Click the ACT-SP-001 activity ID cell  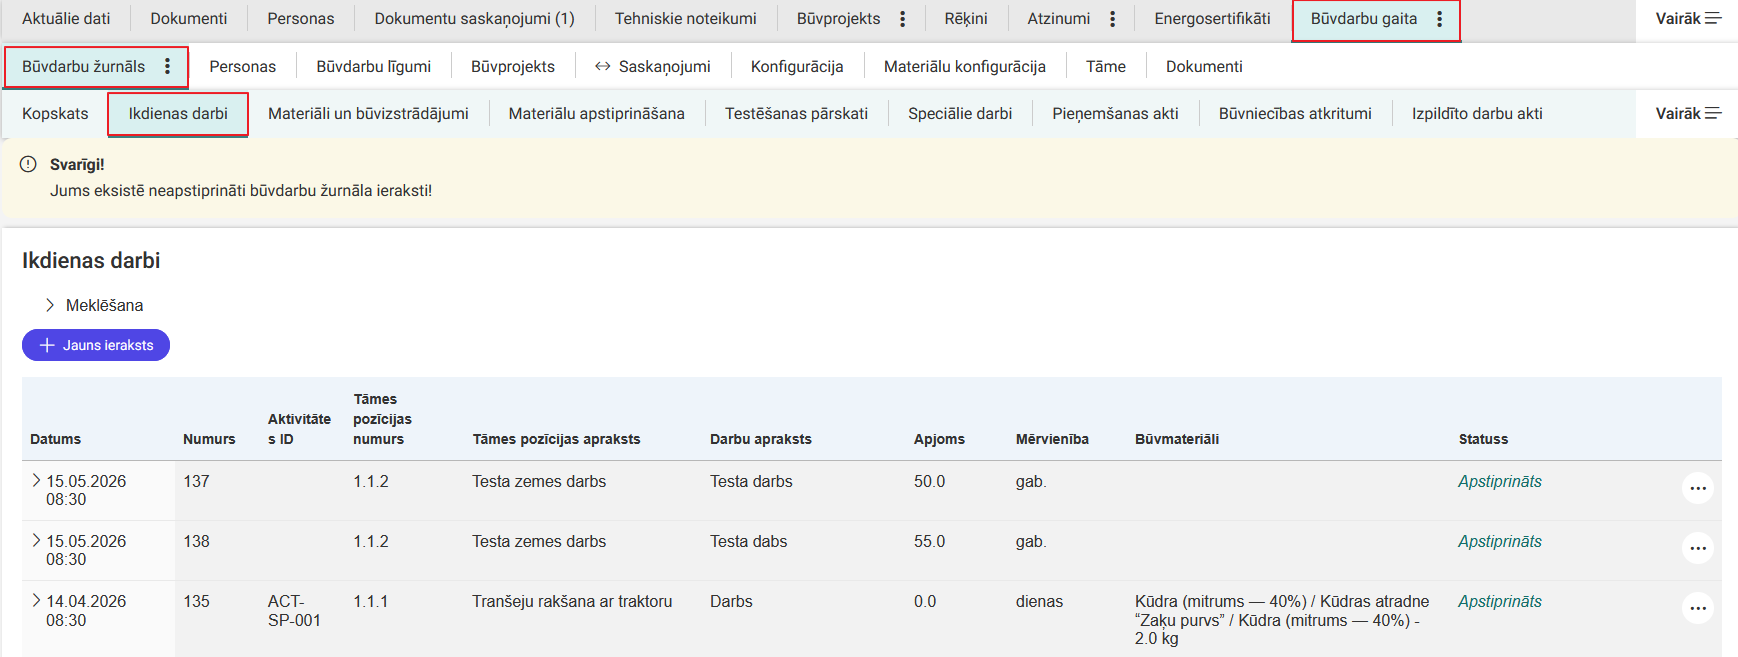[x=294, y=611]
